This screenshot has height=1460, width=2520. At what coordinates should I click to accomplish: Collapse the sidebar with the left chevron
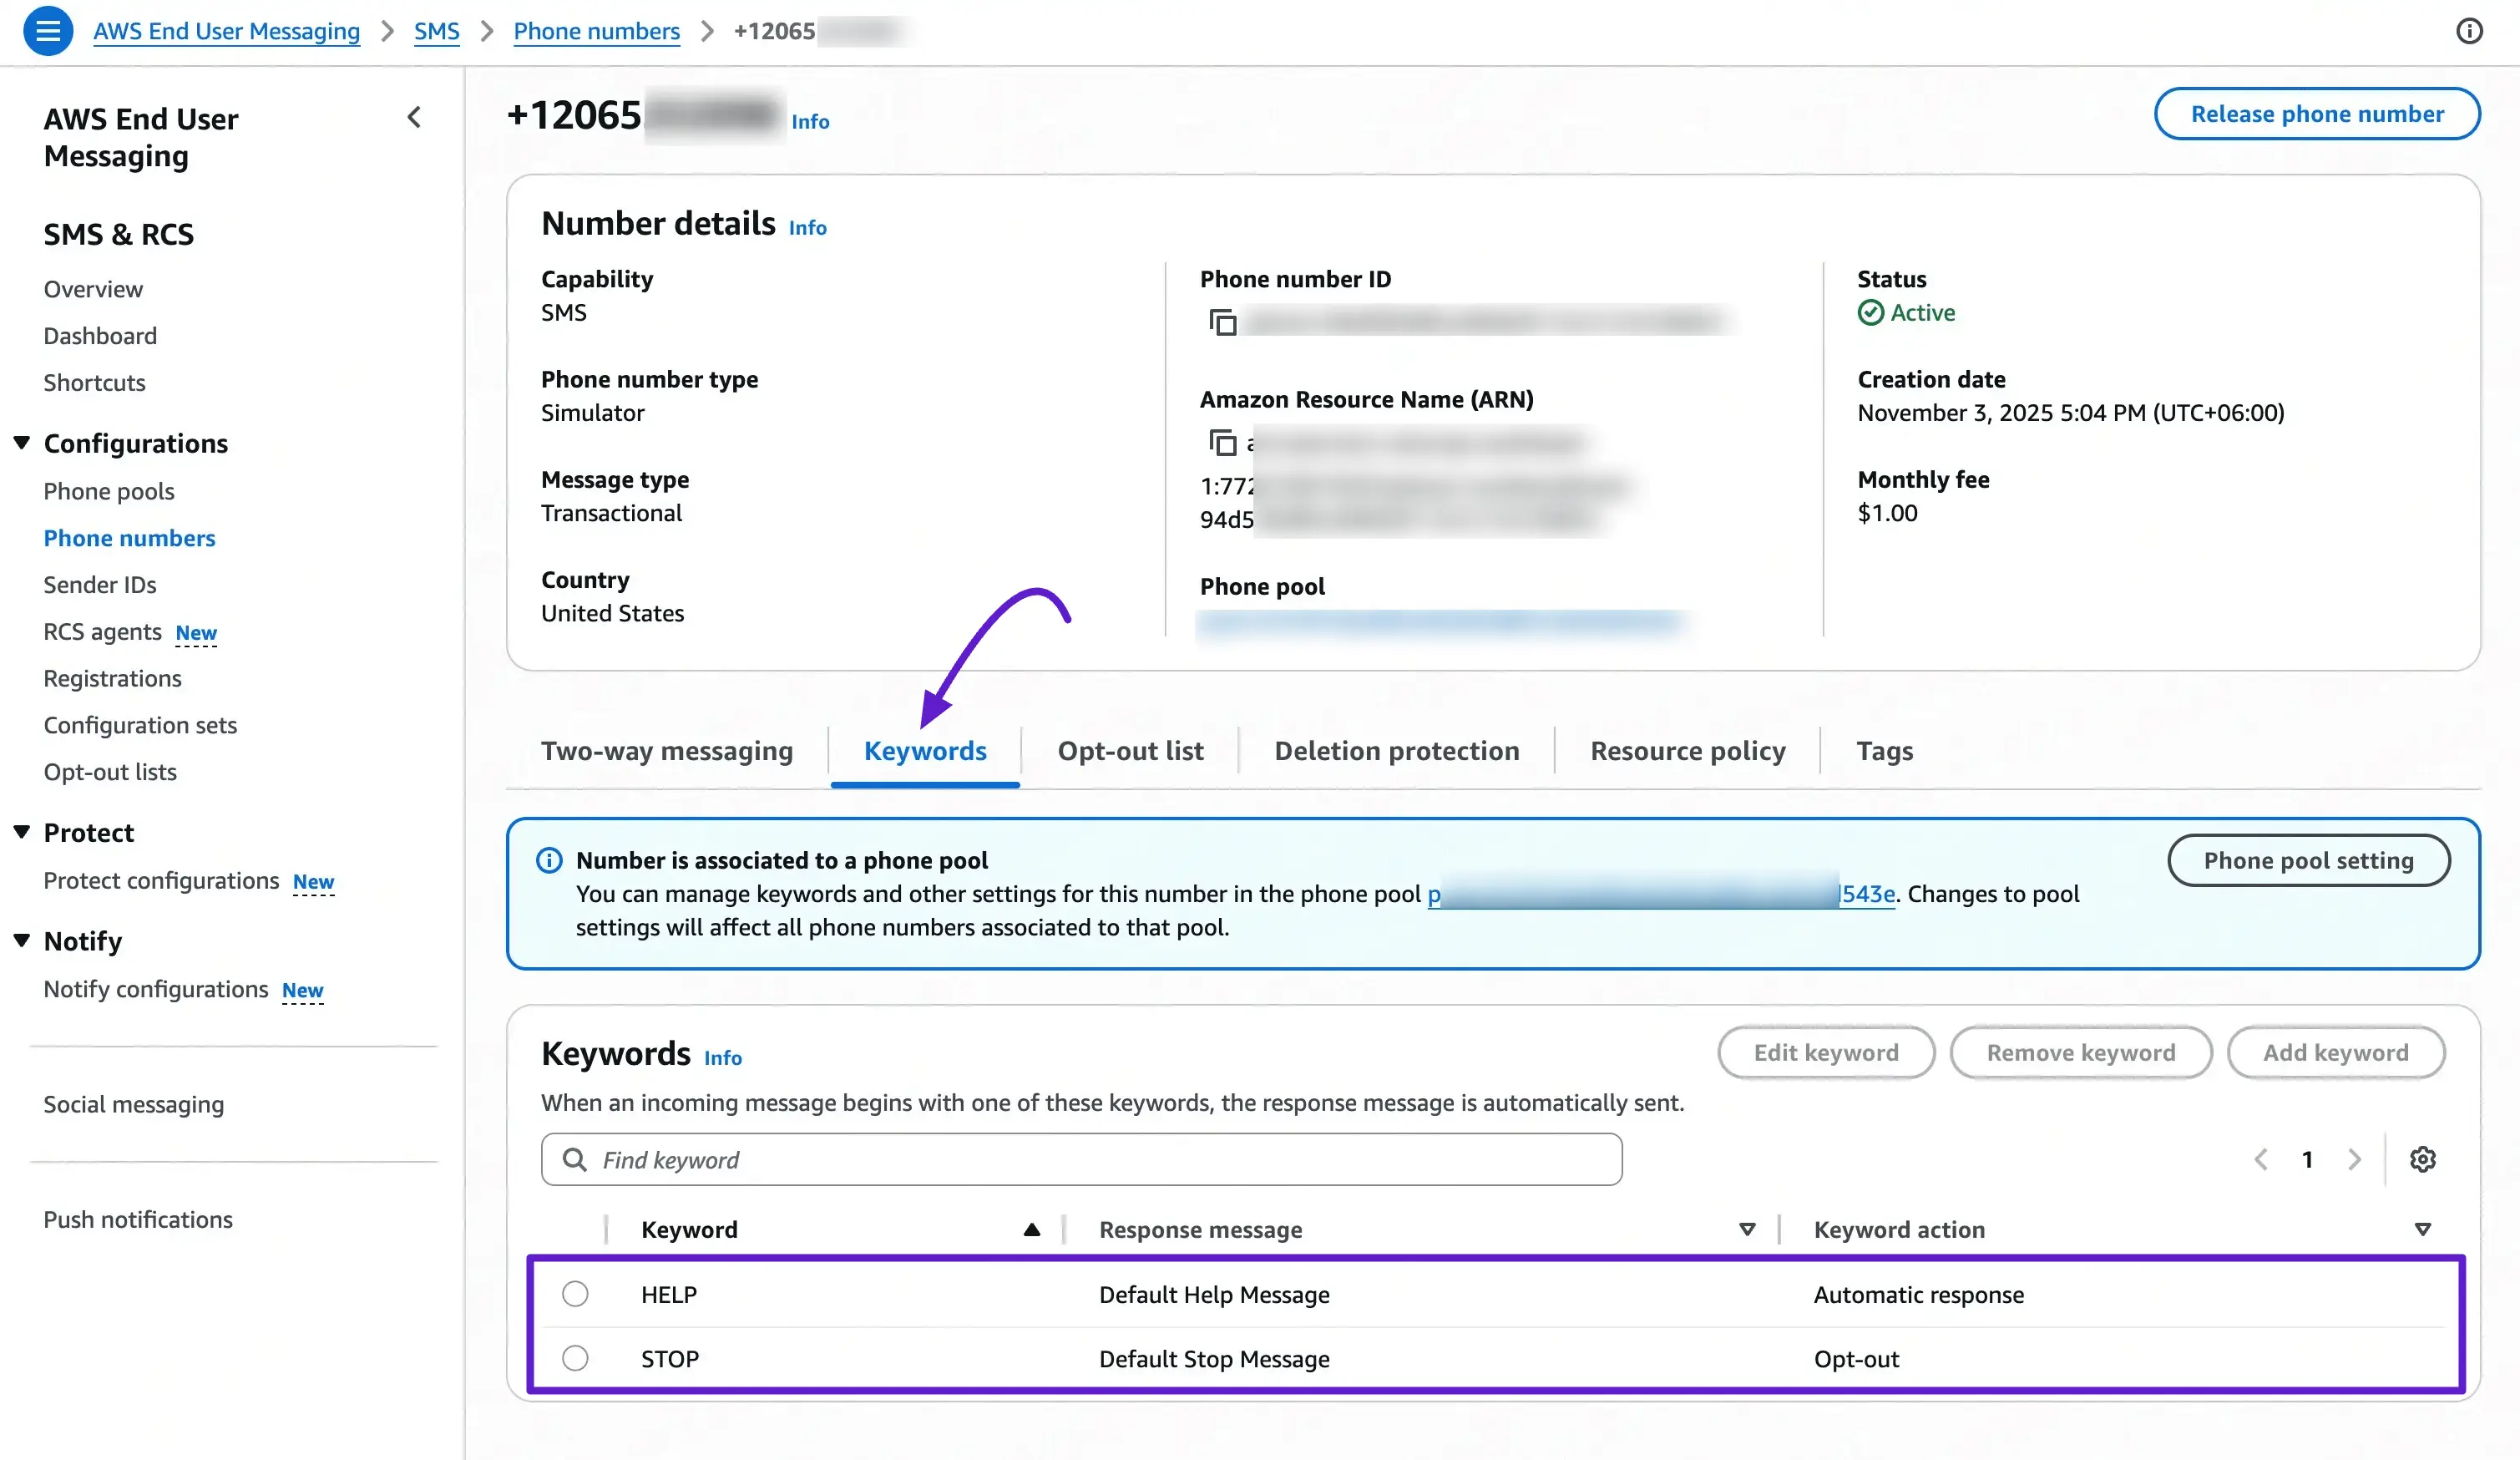pyautogui.click(x=414, y=118)
